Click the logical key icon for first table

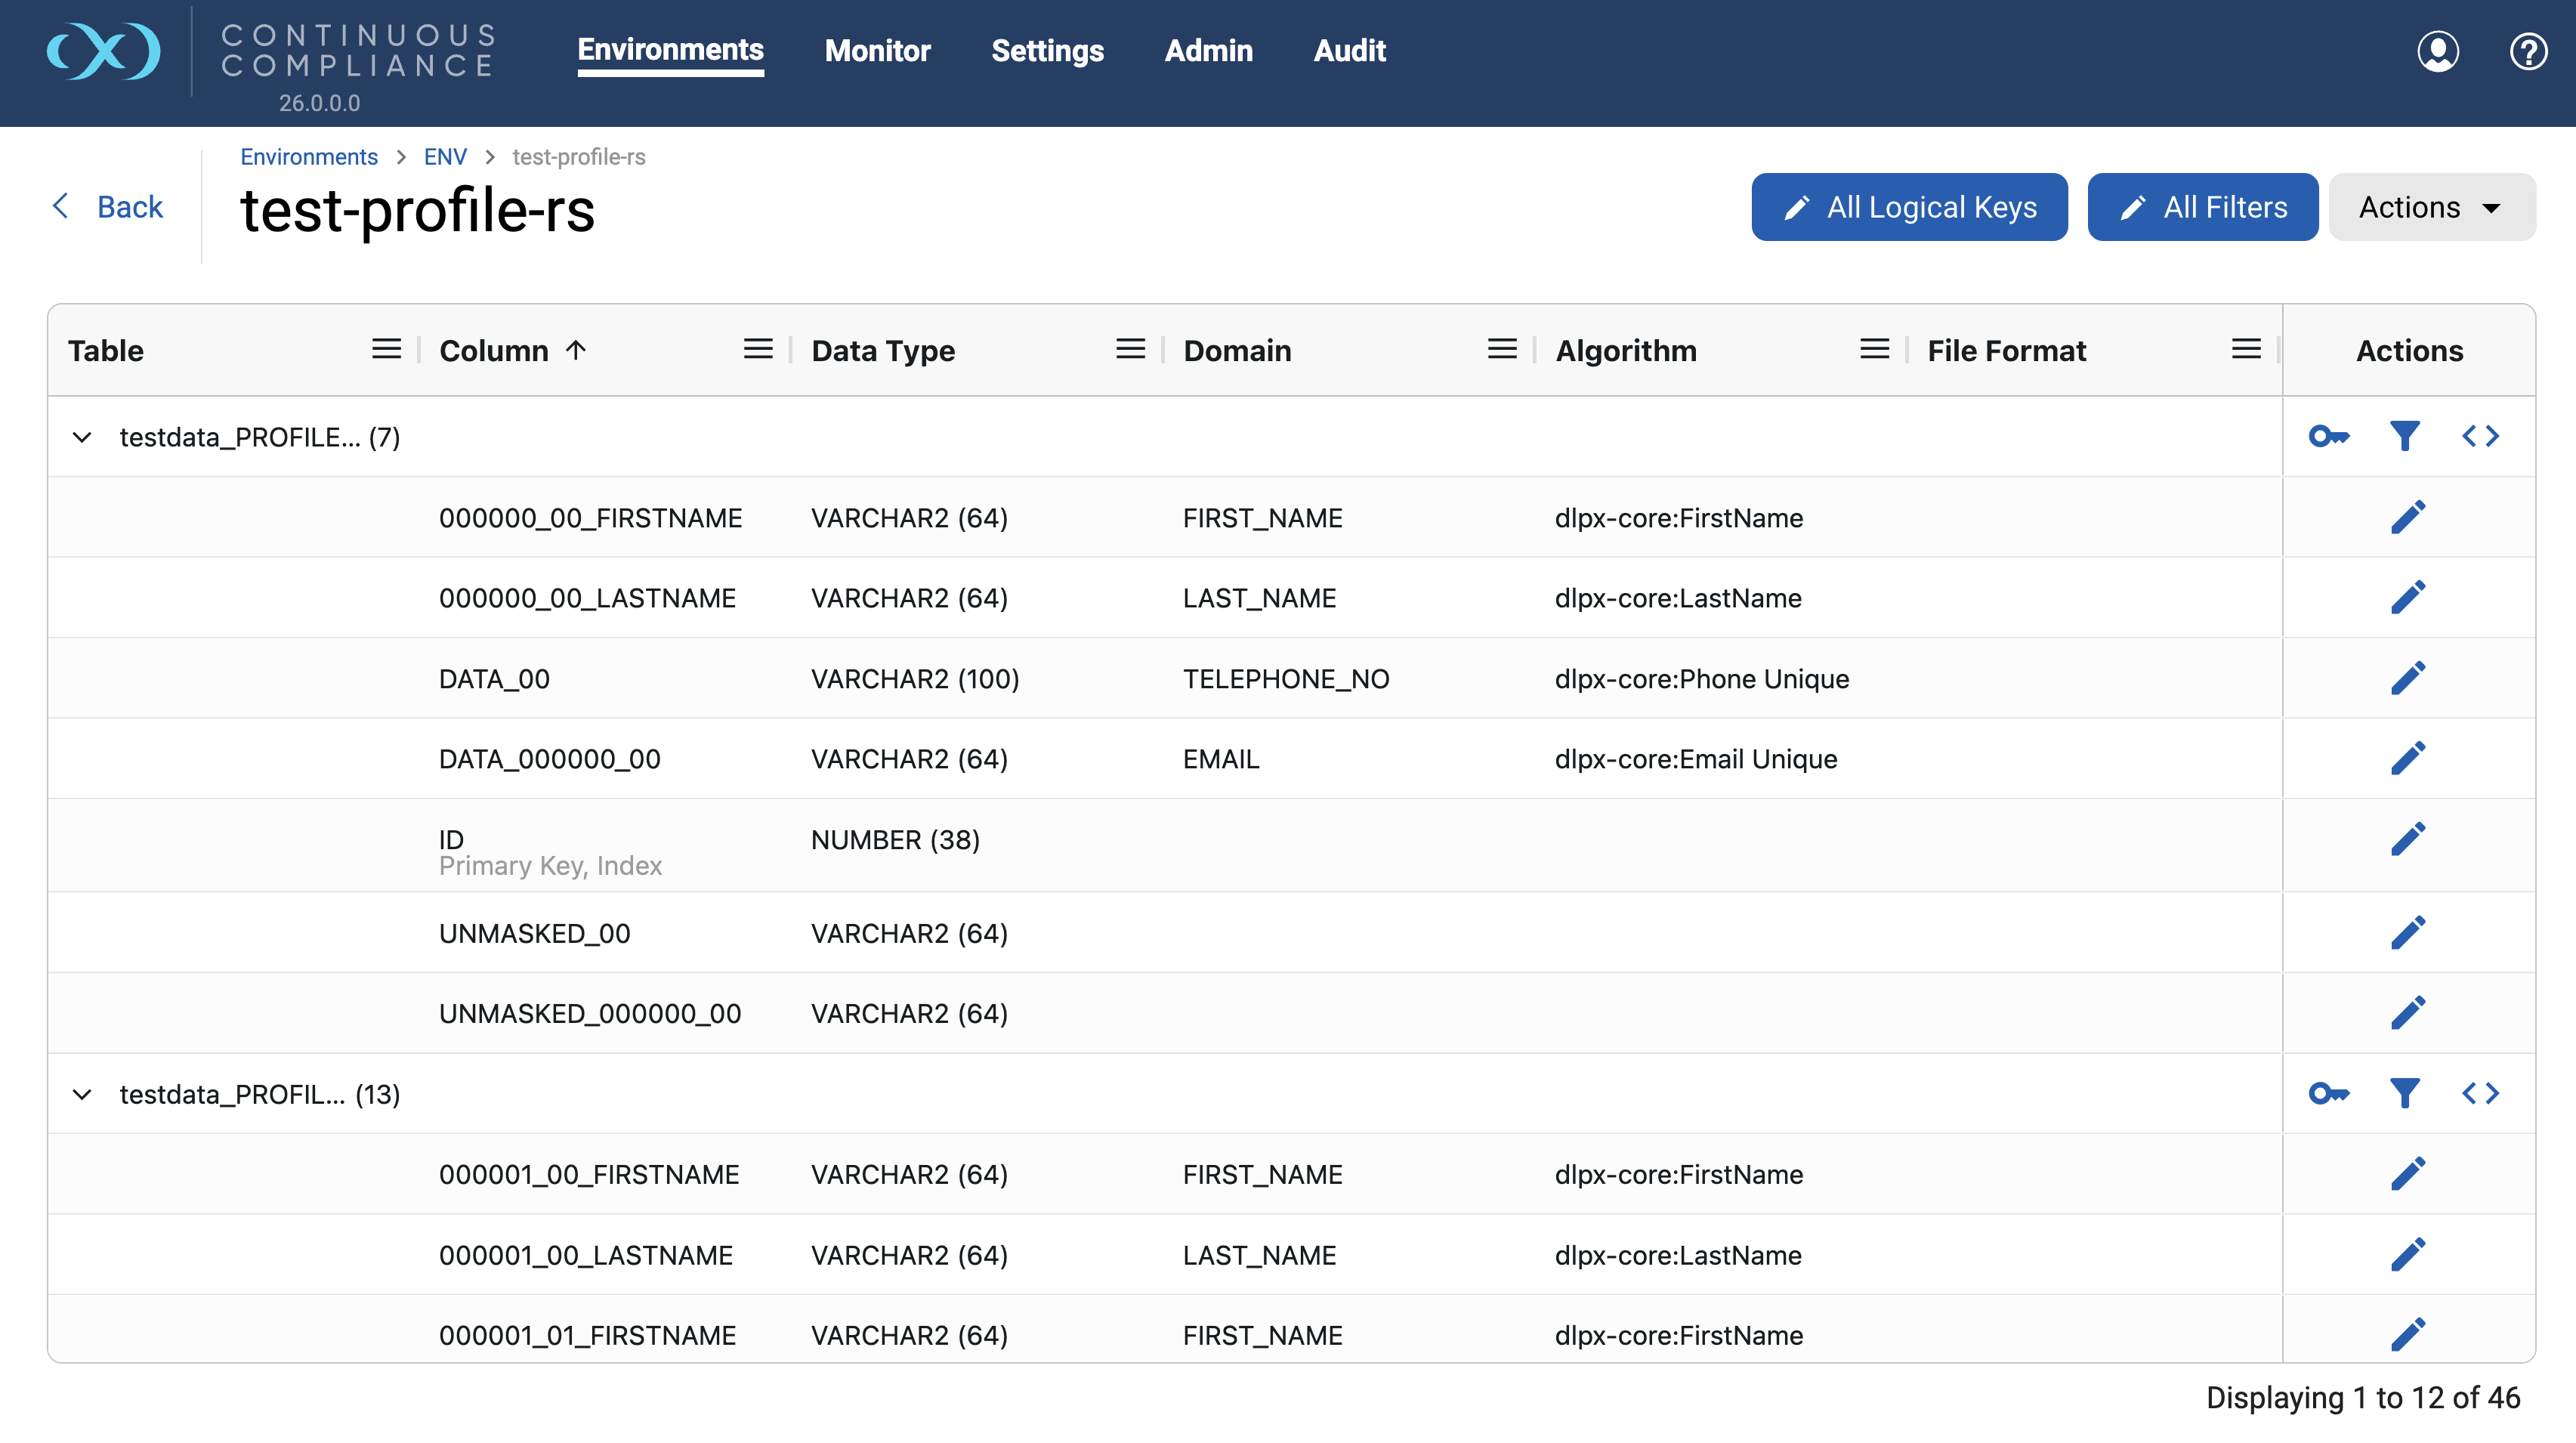(x=2329, y=436)
